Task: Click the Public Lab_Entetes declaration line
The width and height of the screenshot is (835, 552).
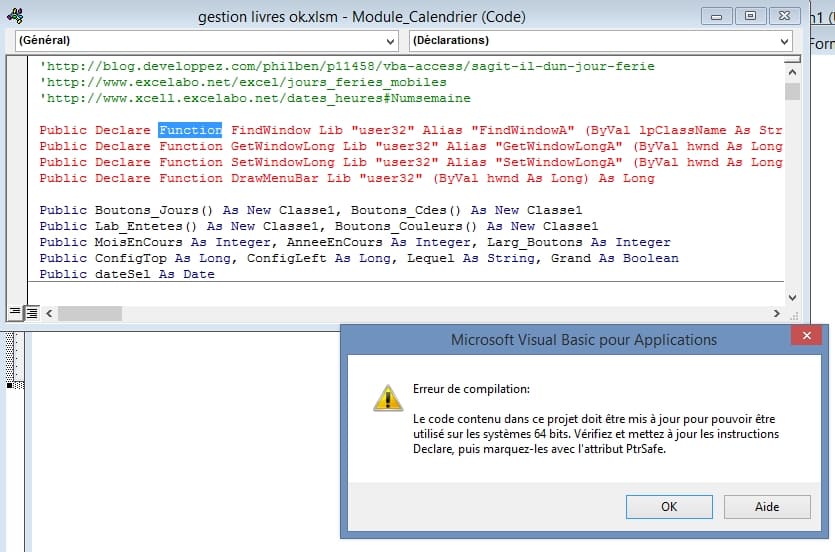Action: pos(319,226)
